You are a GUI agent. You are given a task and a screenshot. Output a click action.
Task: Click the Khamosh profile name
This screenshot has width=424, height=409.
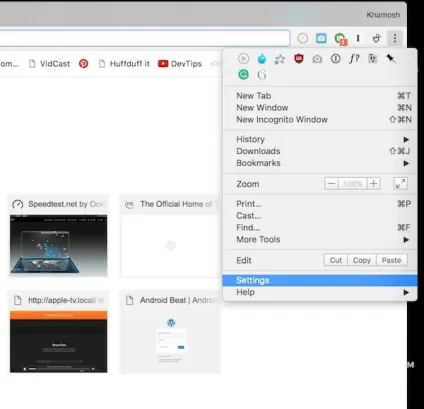[383, 15]
